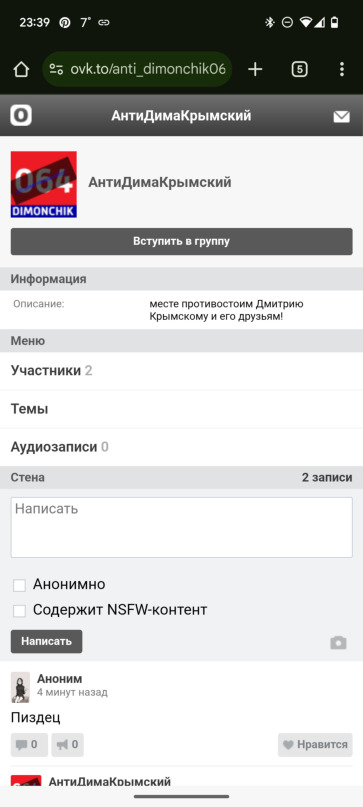Open a new tab with plus icon
Screen dimensions: 363x807
pyautogui.click(x=255, y=69)
